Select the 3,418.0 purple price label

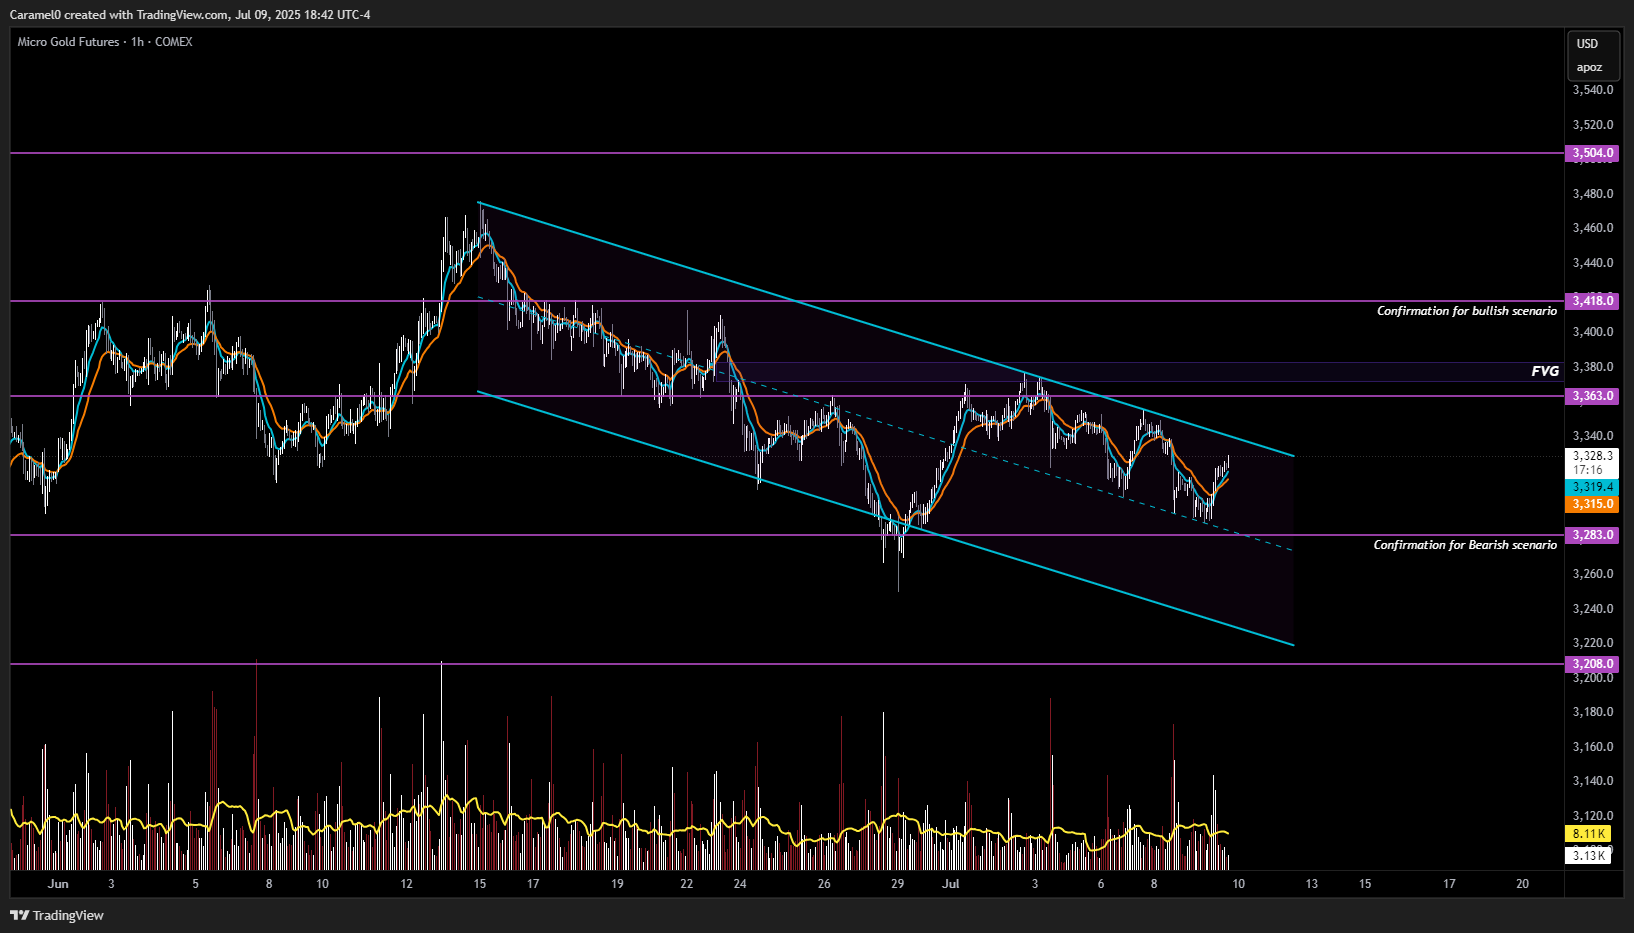1592,301
